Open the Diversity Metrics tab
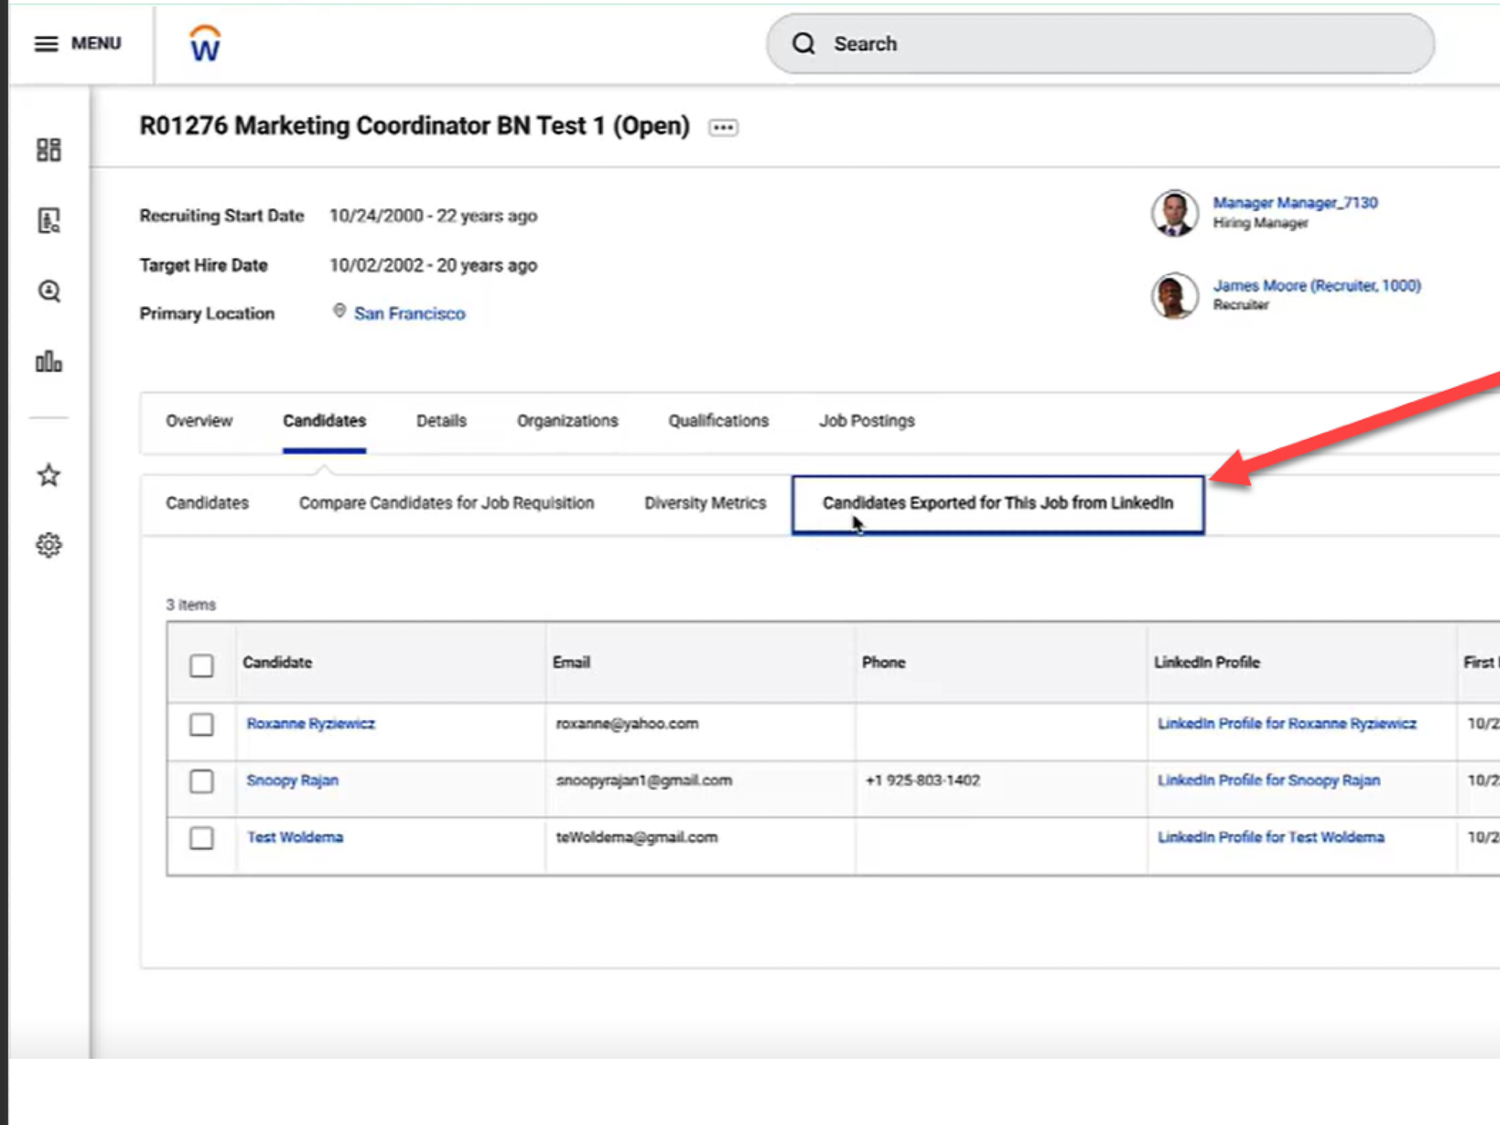 pos(705,503)
